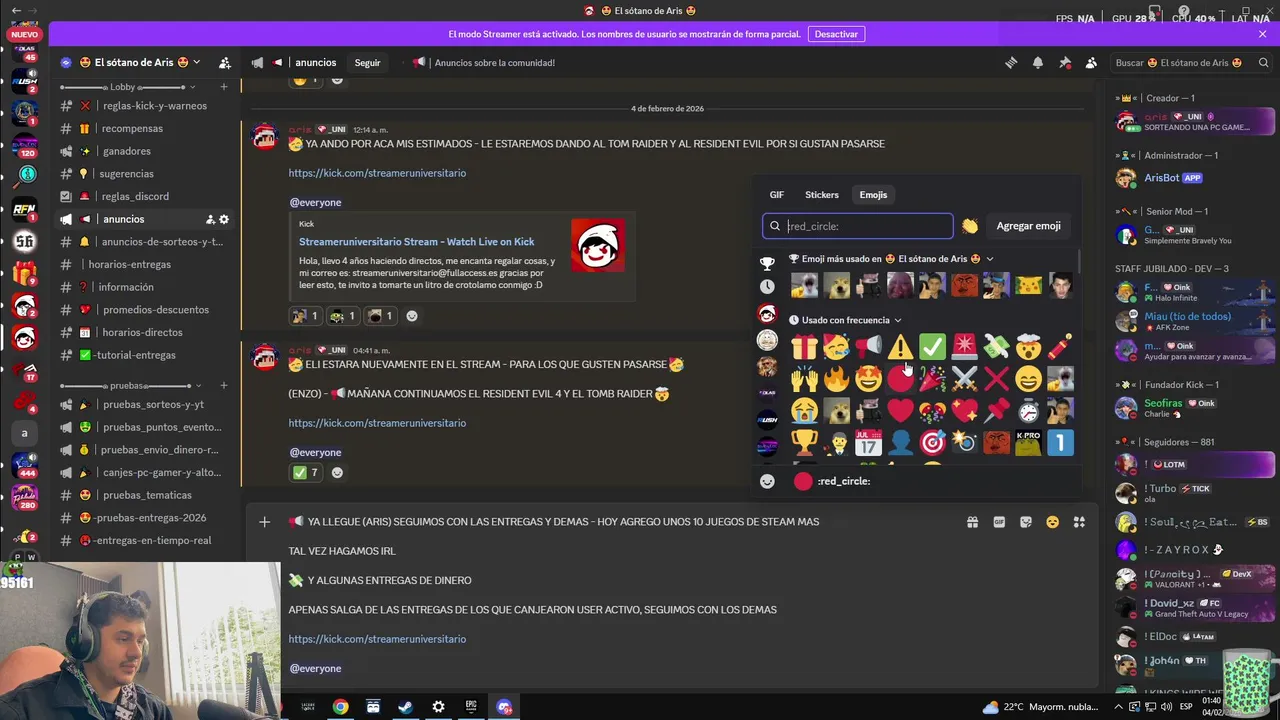Screen dimensions: 1280x720
Task: Toggle the member list icon
Action: coord(1091,62)
